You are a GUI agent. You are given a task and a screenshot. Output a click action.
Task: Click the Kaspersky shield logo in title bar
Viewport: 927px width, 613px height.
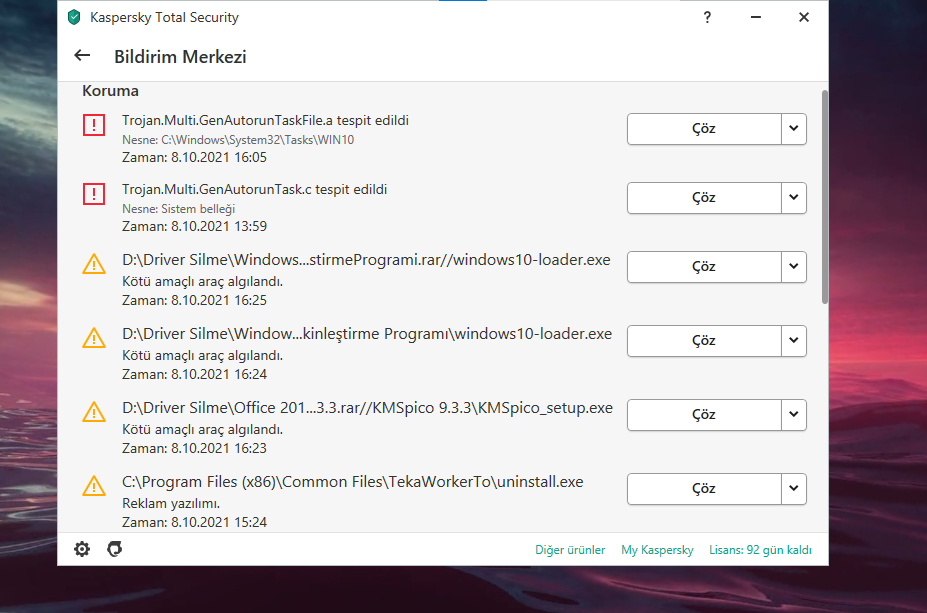(74, 17)
